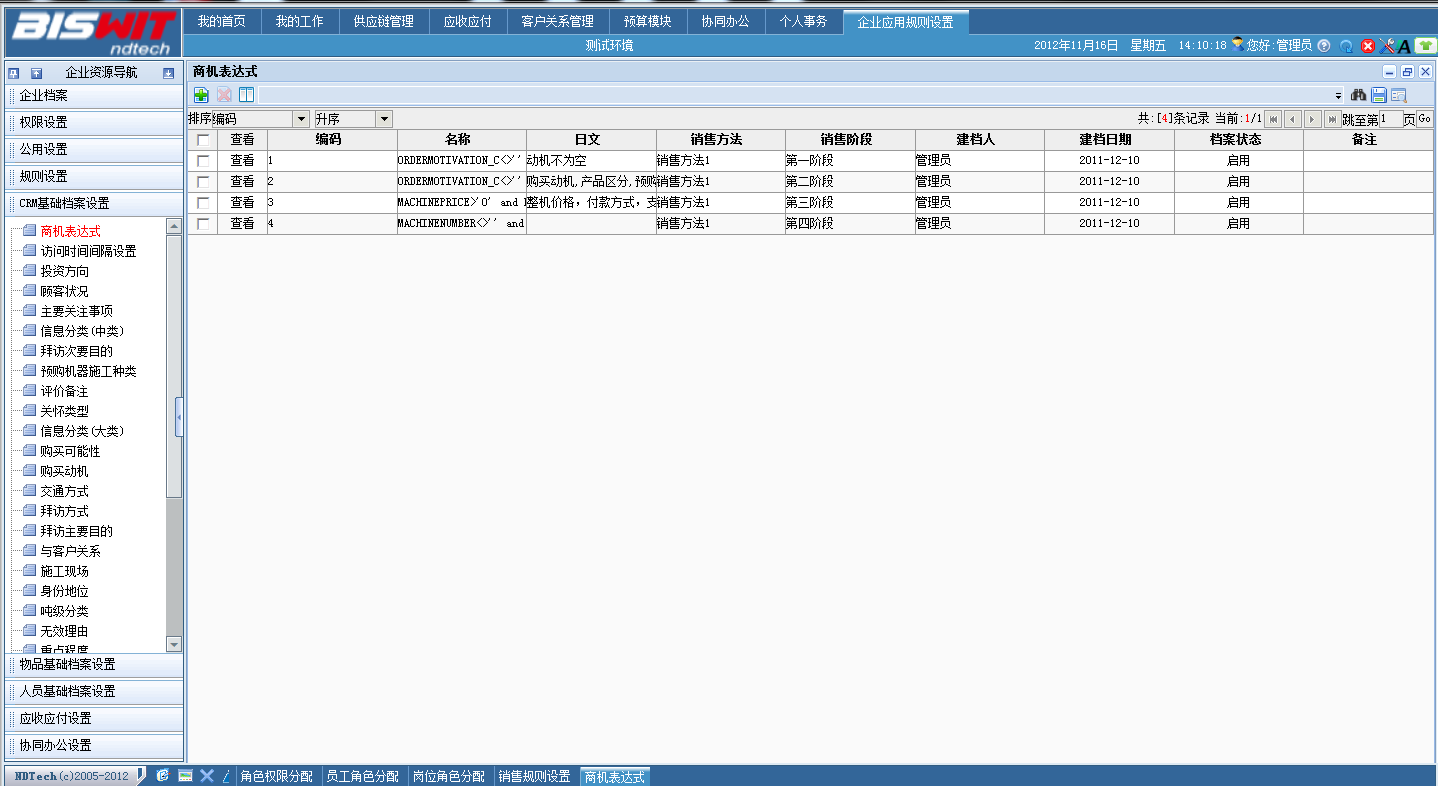Open 购买动机 in navigation tree
This screenshot has height=786, width=1438.
click(x=64, y=472)
